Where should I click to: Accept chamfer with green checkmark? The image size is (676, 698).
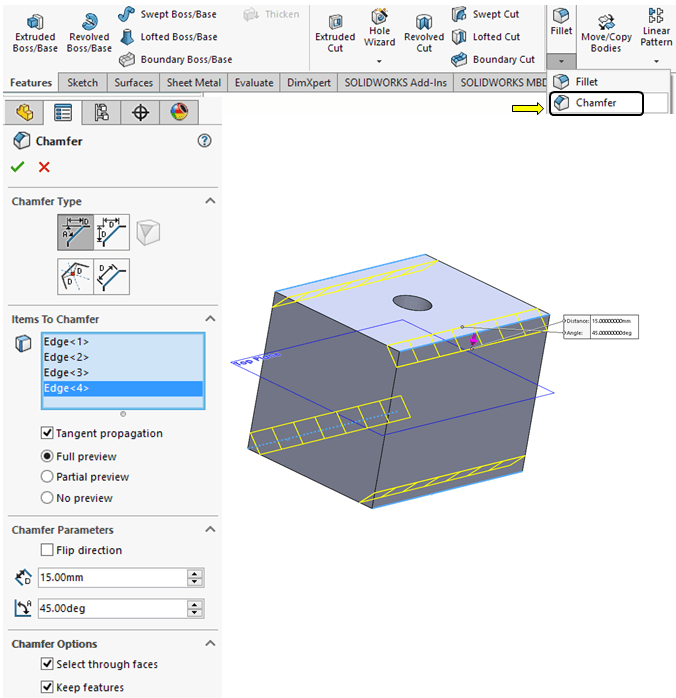18,167
